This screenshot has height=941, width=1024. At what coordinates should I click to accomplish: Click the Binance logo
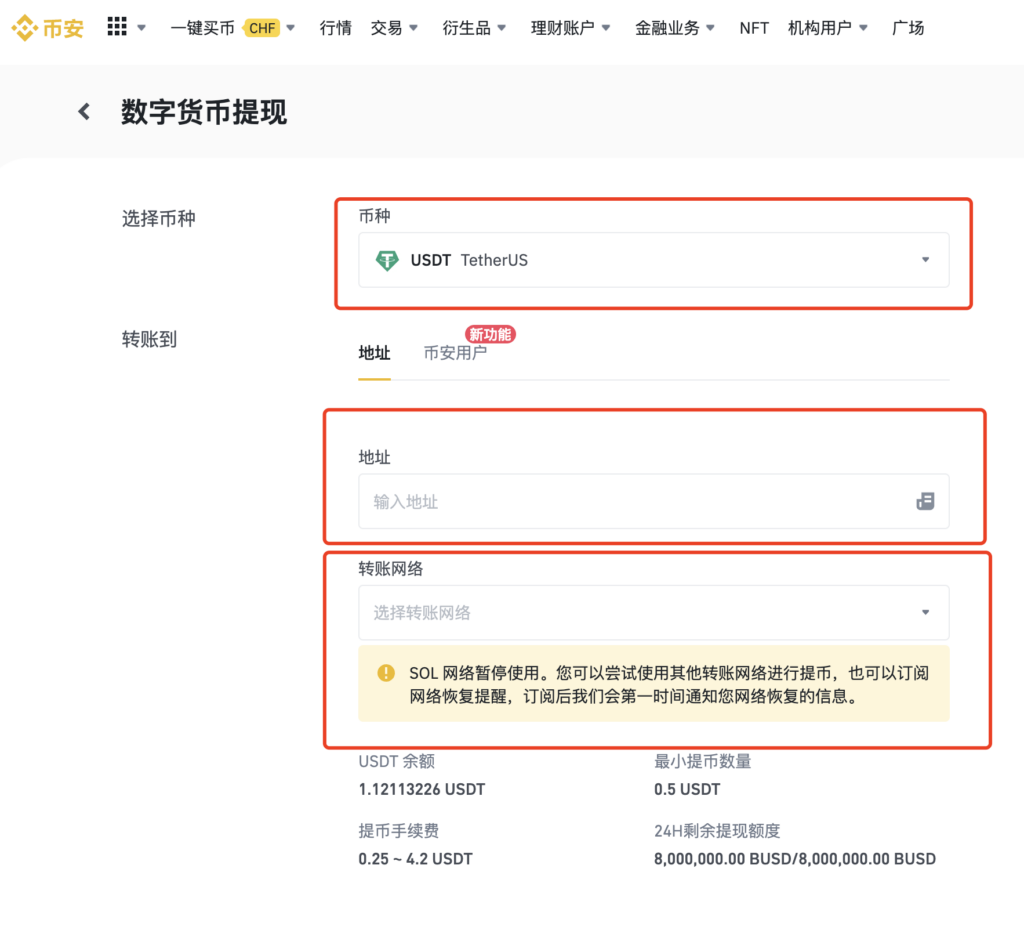coord(48,28)
